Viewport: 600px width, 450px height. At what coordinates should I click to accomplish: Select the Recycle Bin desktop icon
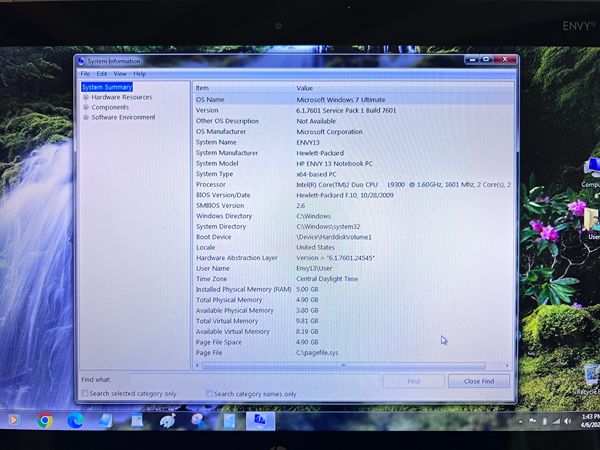click(x=591, y=380)
